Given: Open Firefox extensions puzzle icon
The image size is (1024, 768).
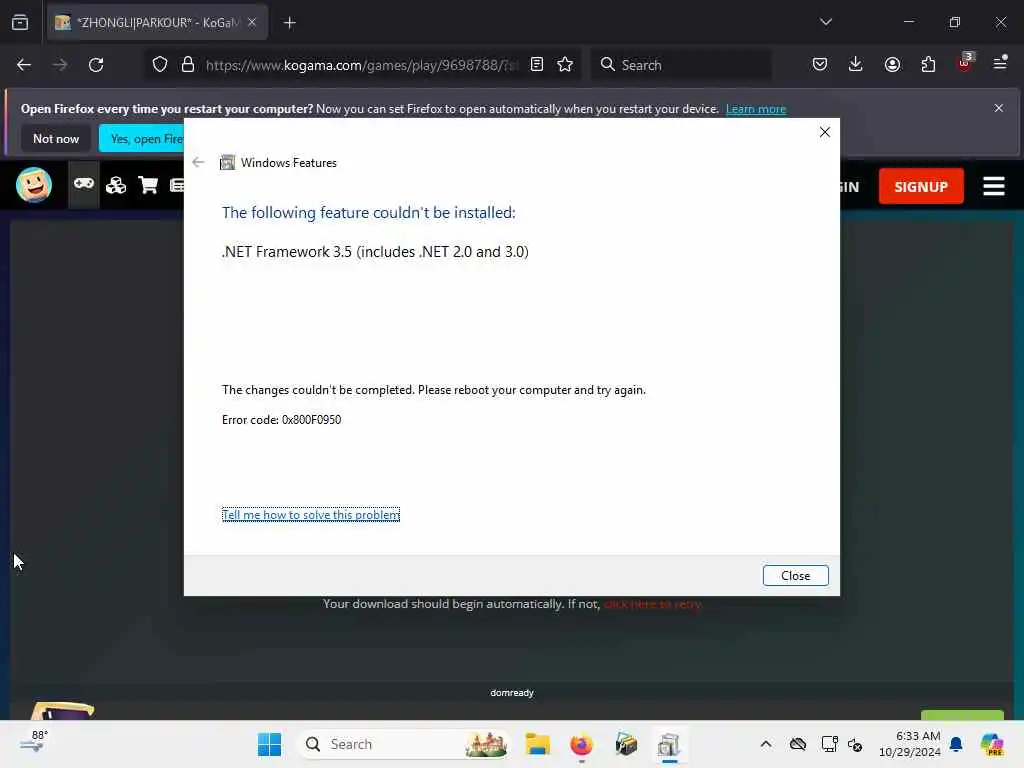Looking at the screenshot, I should tap(928, 64).
